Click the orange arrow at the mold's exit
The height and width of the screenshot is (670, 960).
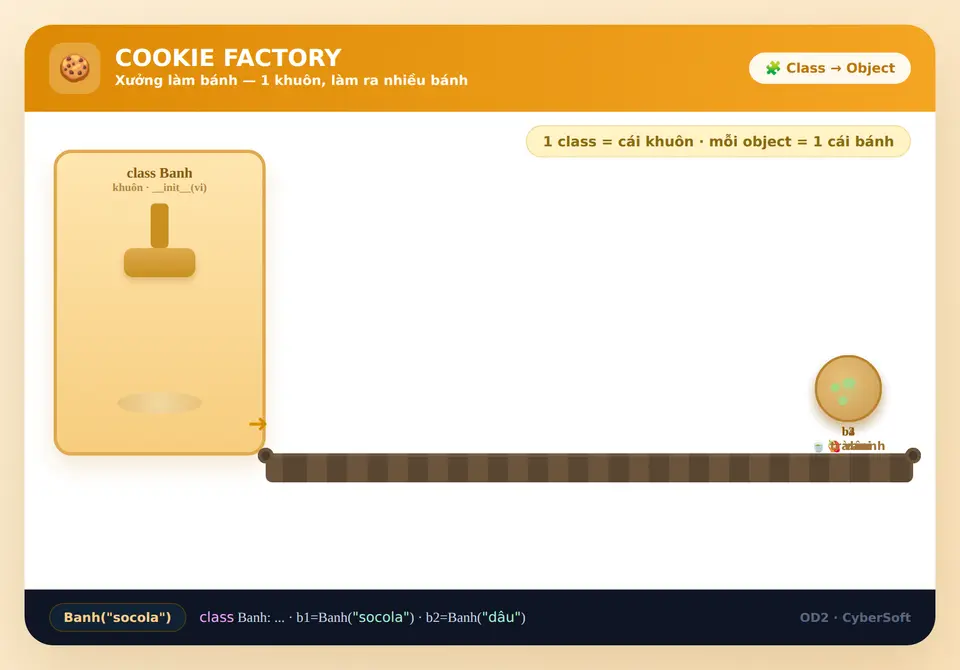pos(258,424)
